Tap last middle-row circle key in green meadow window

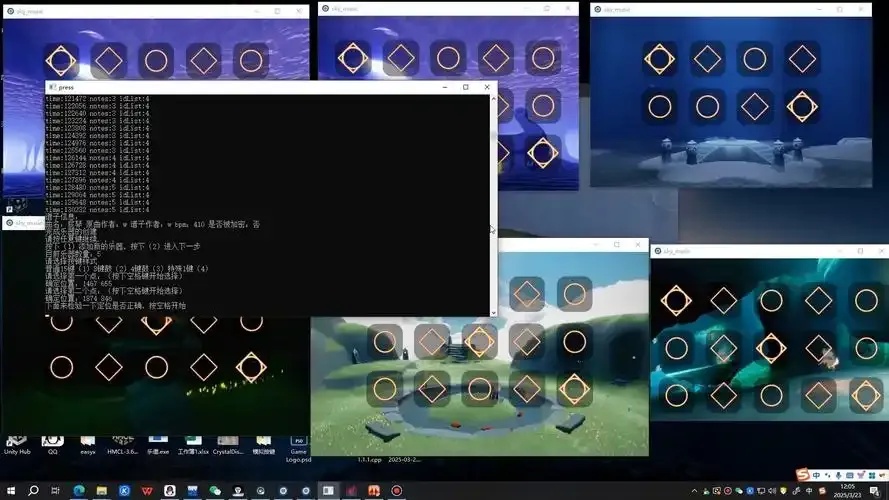tap(574, 342)
